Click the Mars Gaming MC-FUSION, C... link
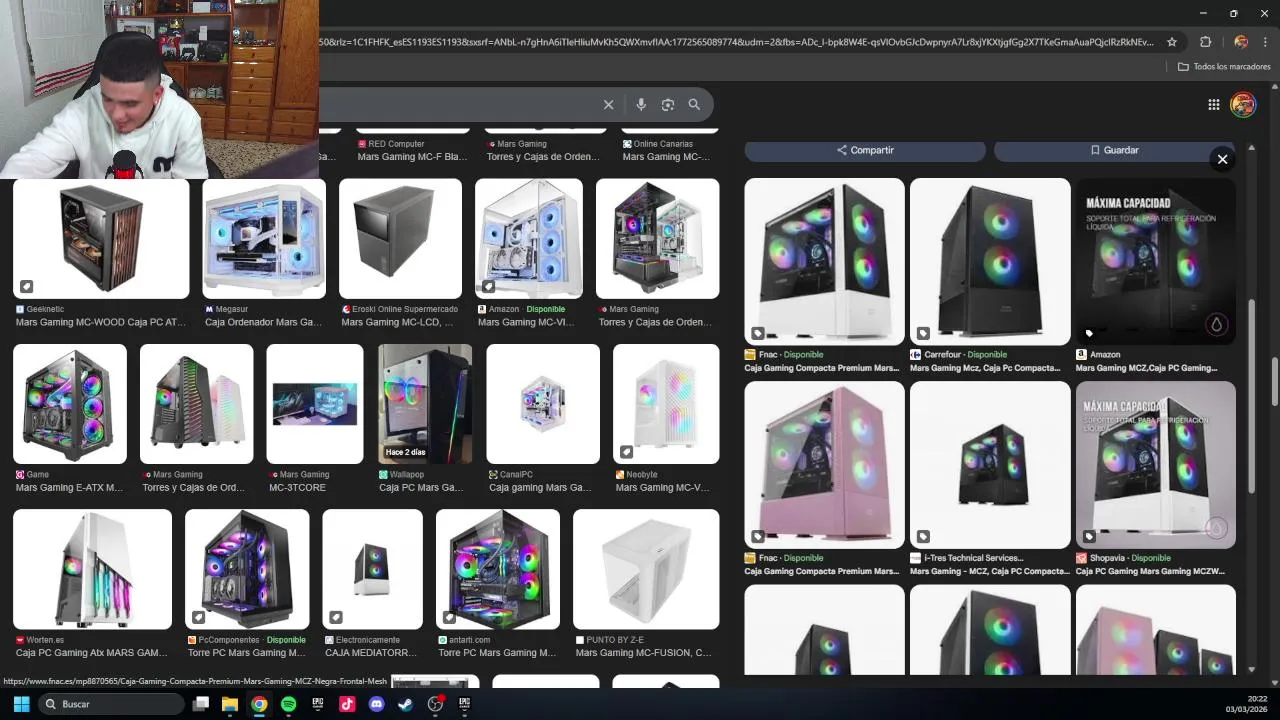1280x720 pixels. 644,653
